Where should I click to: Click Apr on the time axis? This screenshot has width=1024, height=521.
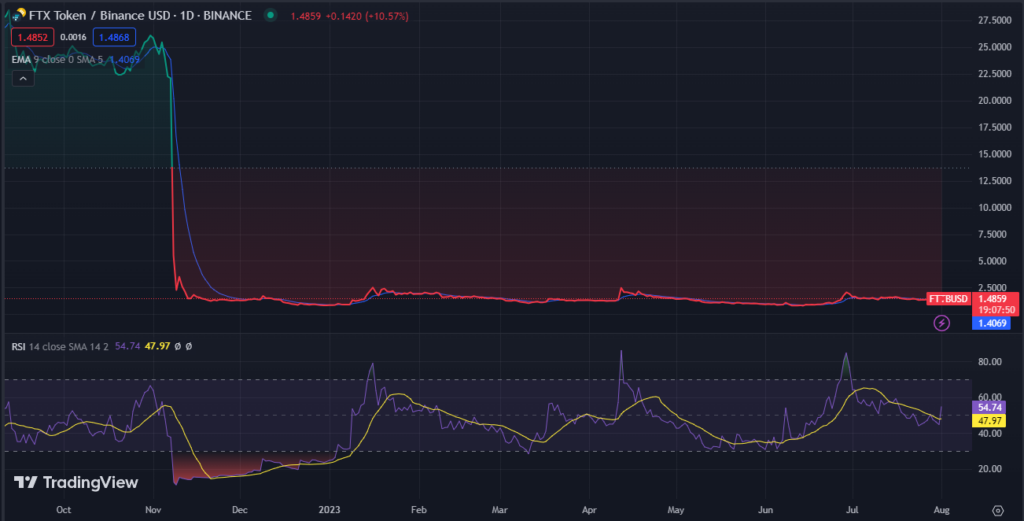point(589,510)
